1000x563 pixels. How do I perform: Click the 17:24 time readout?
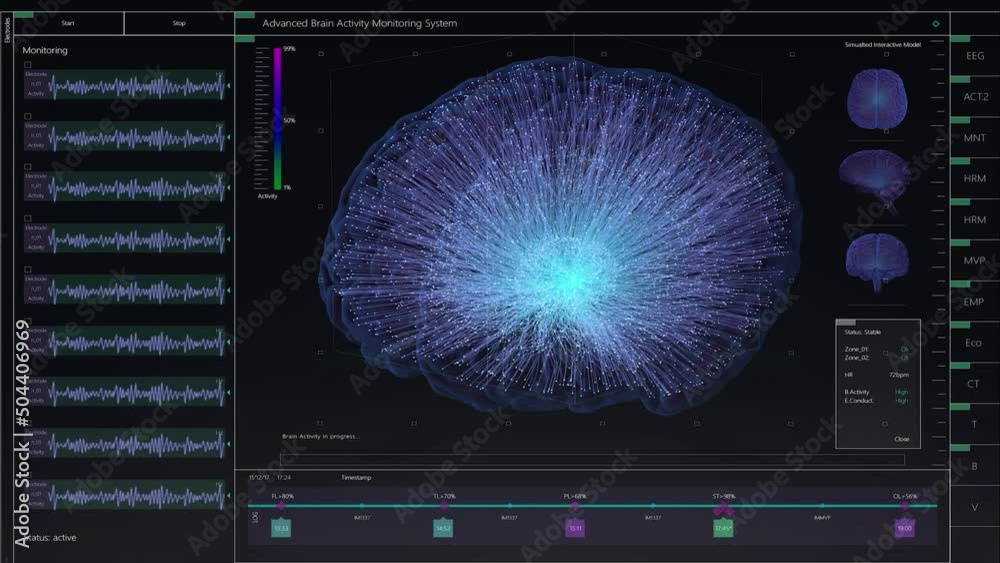pos(284,478)
